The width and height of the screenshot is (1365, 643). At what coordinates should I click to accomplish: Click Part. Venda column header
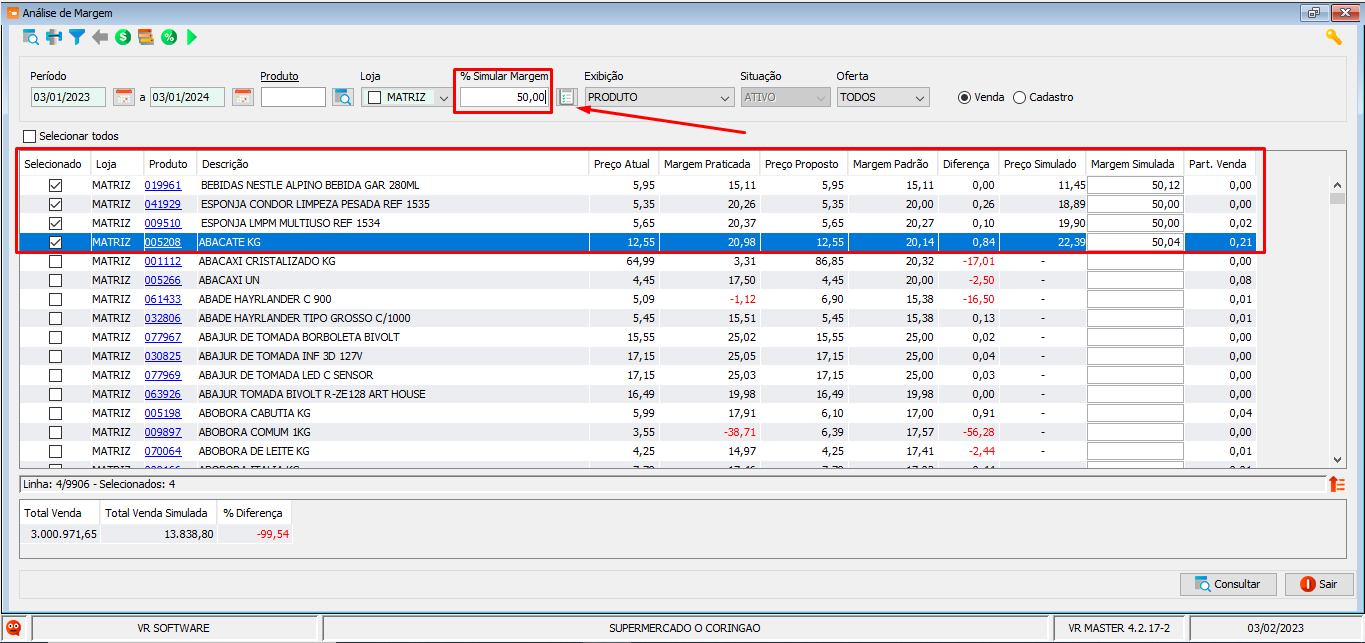tap(1218, 164)
